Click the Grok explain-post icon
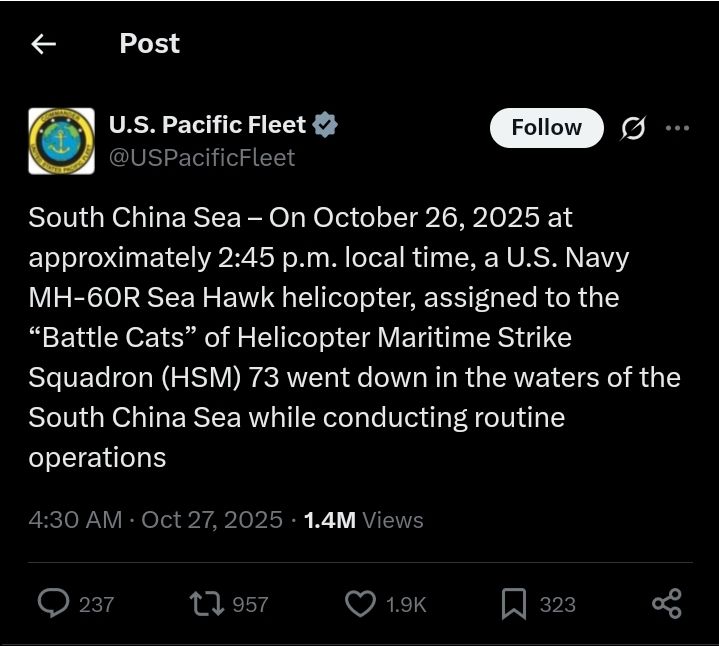Viewport: 719px width, 646px height. click(x=633, y=128)
